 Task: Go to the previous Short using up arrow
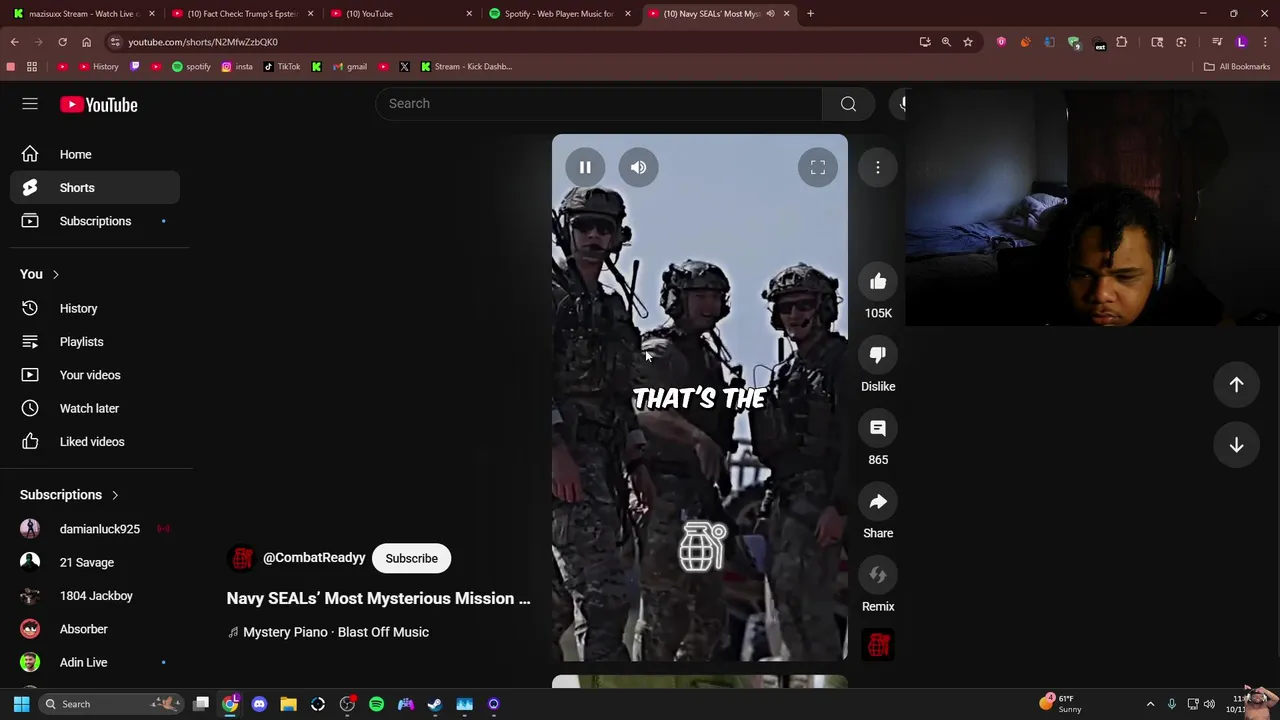pos(1236,384)
